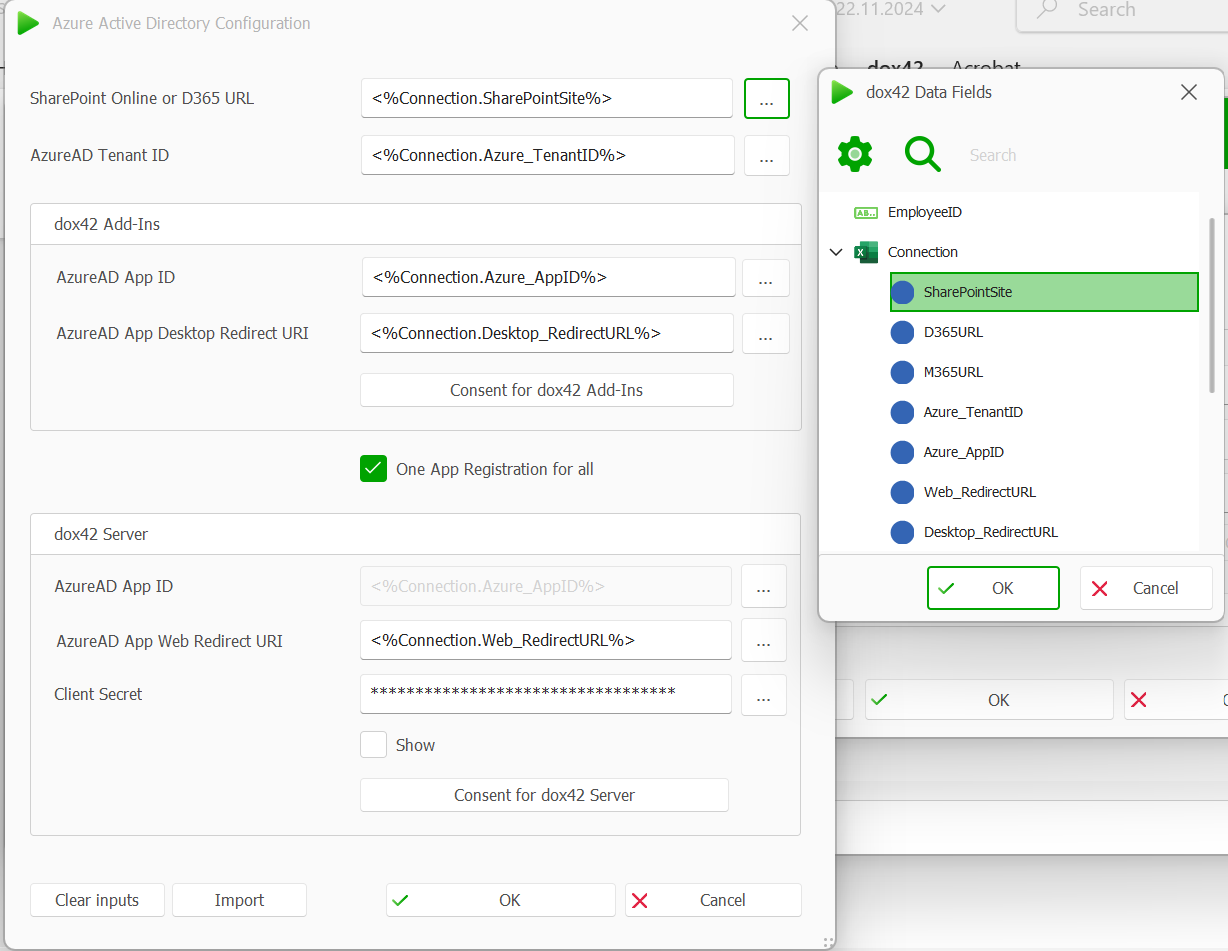Click the Import button
Viewport: 1228px width, 951px height.
coord(239,900)
